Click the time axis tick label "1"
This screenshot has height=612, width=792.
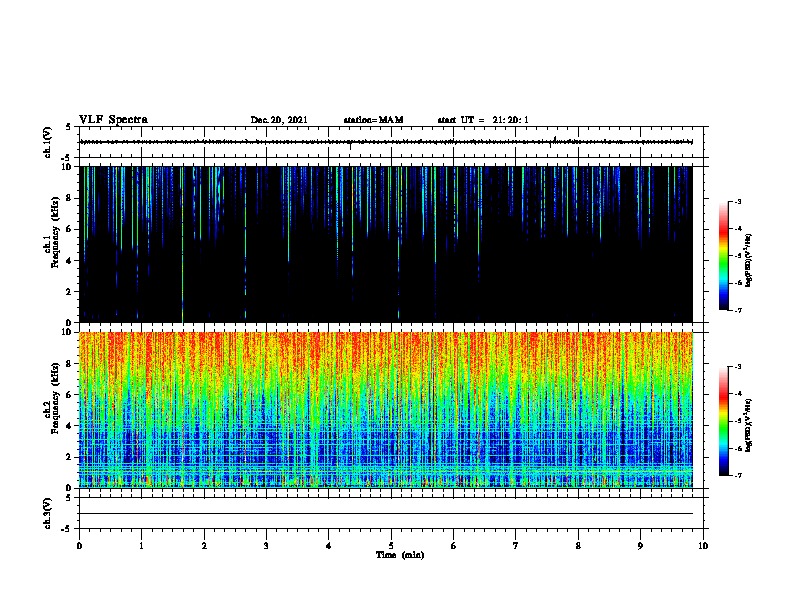click(x=141, y=546)
